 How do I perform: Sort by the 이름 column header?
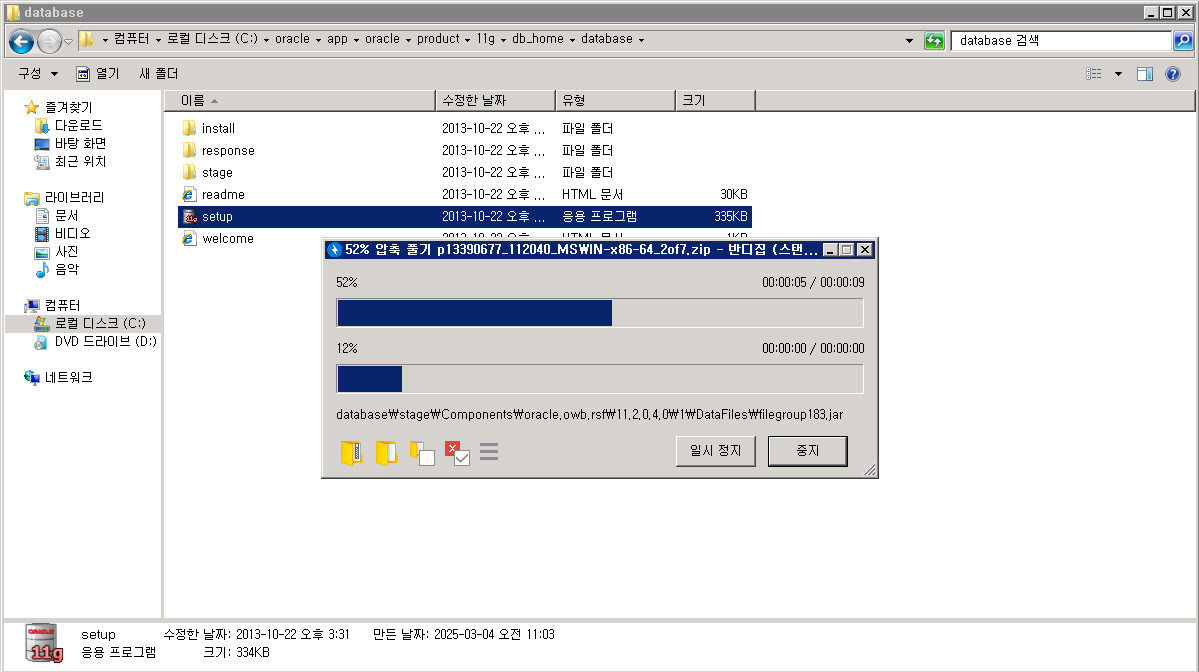coord(299,101)
